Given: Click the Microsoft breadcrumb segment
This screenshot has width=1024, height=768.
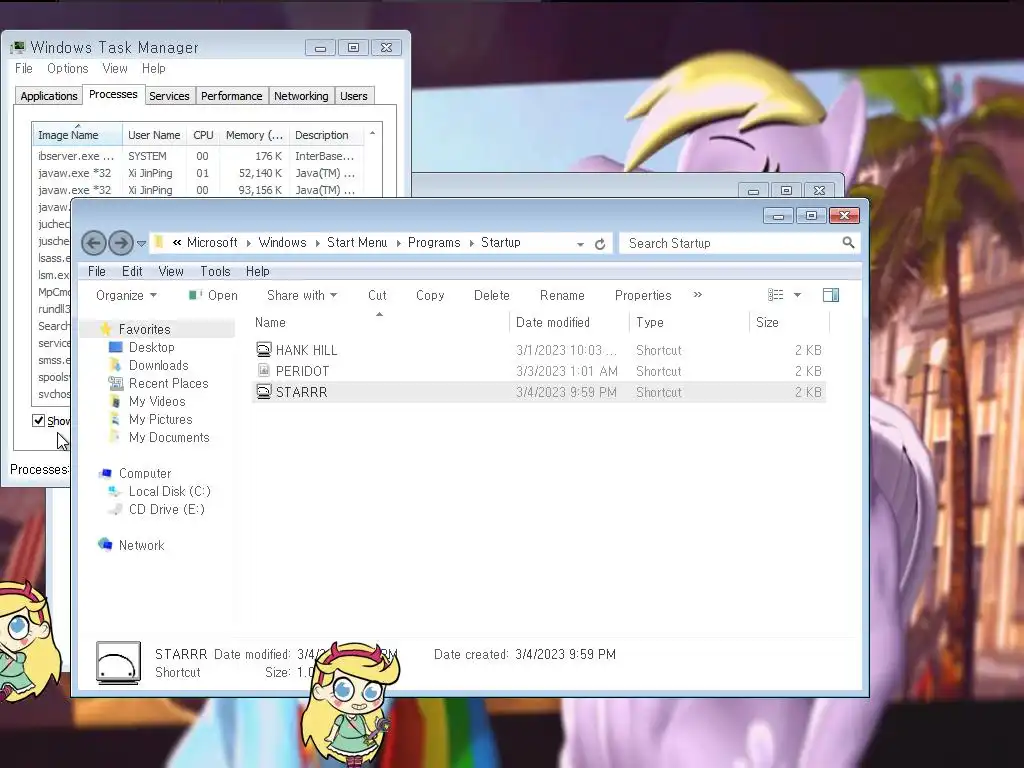Looking at the screenshot, I should click(212, 242).
